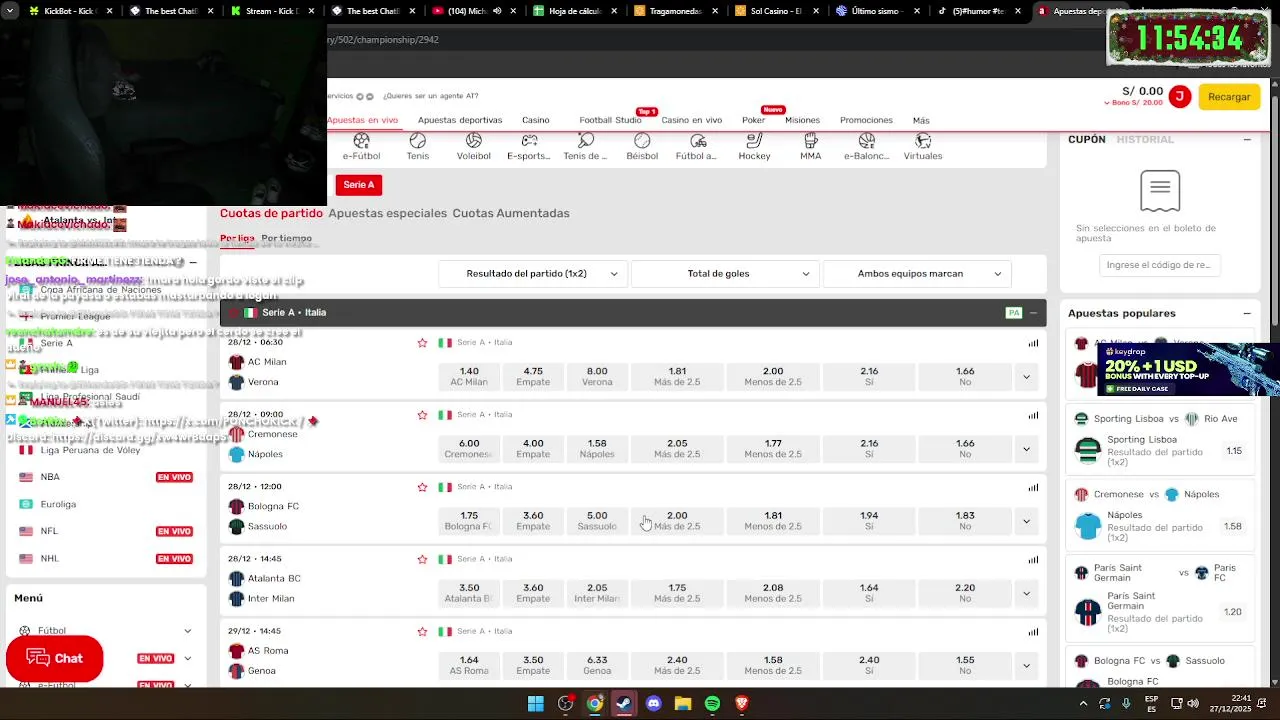Expand more markets for Atalanta BC vs Inter Milan
Viewport: 1280px width, 720px height.
(1026, 593)
